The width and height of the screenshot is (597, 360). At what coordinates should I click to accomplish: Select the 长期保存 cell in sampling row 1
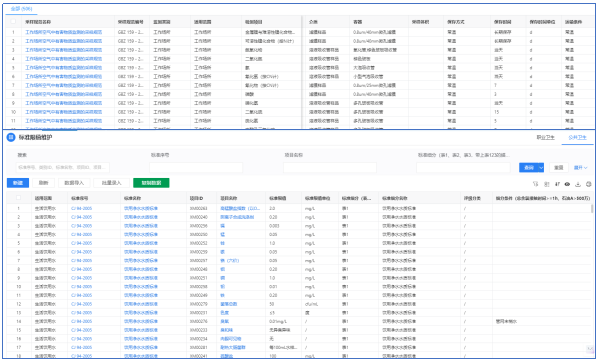503,32
